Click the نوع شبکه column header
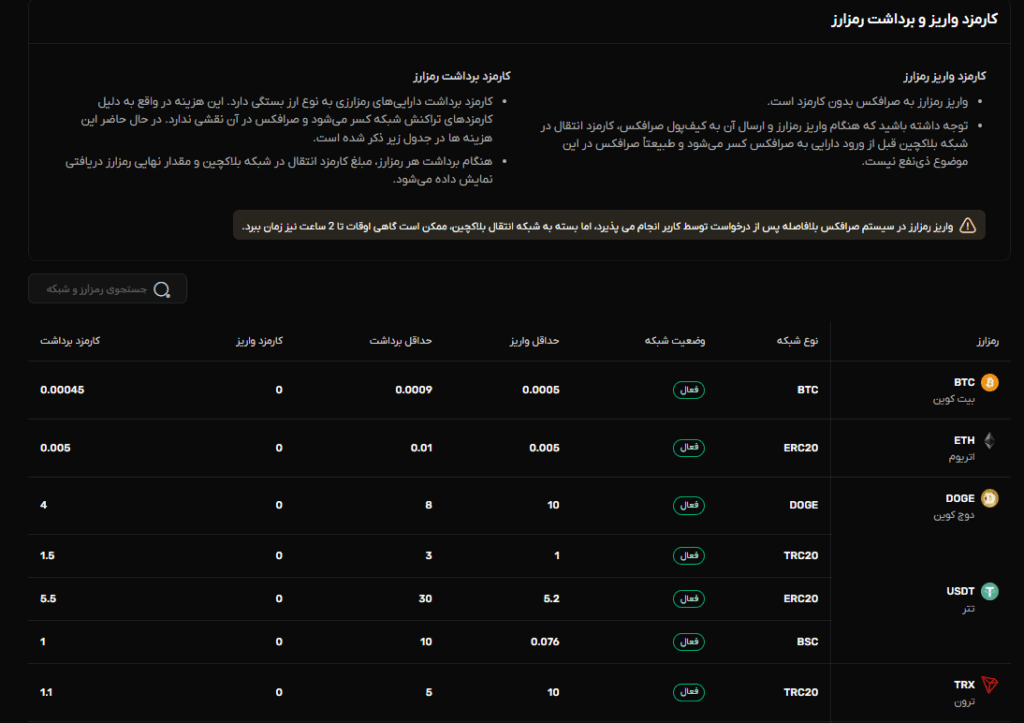Screen dimensions: 1024x723 pyautogui.click(x=797, y=341)
